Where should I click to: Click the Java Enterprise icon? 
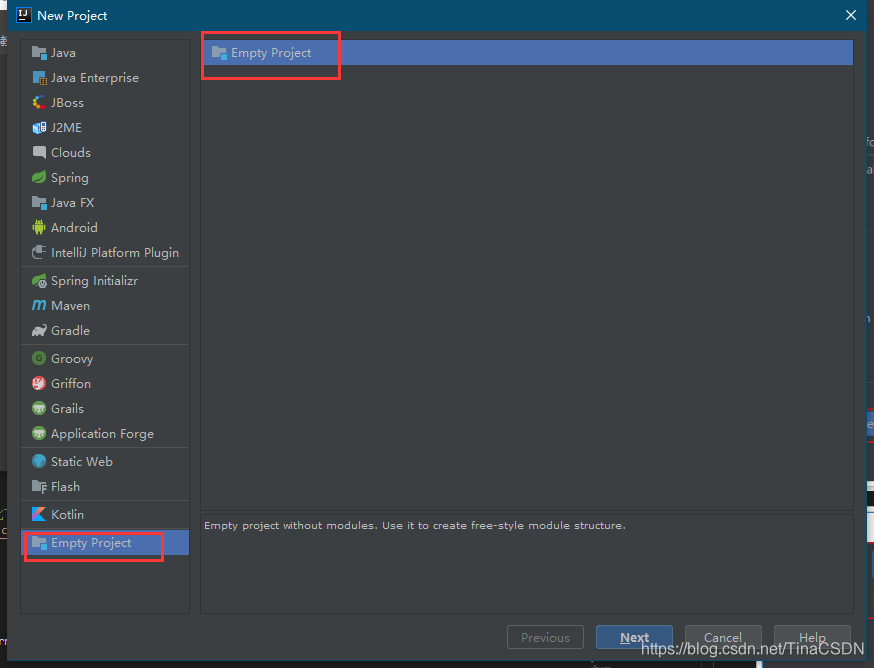[39, 78]
